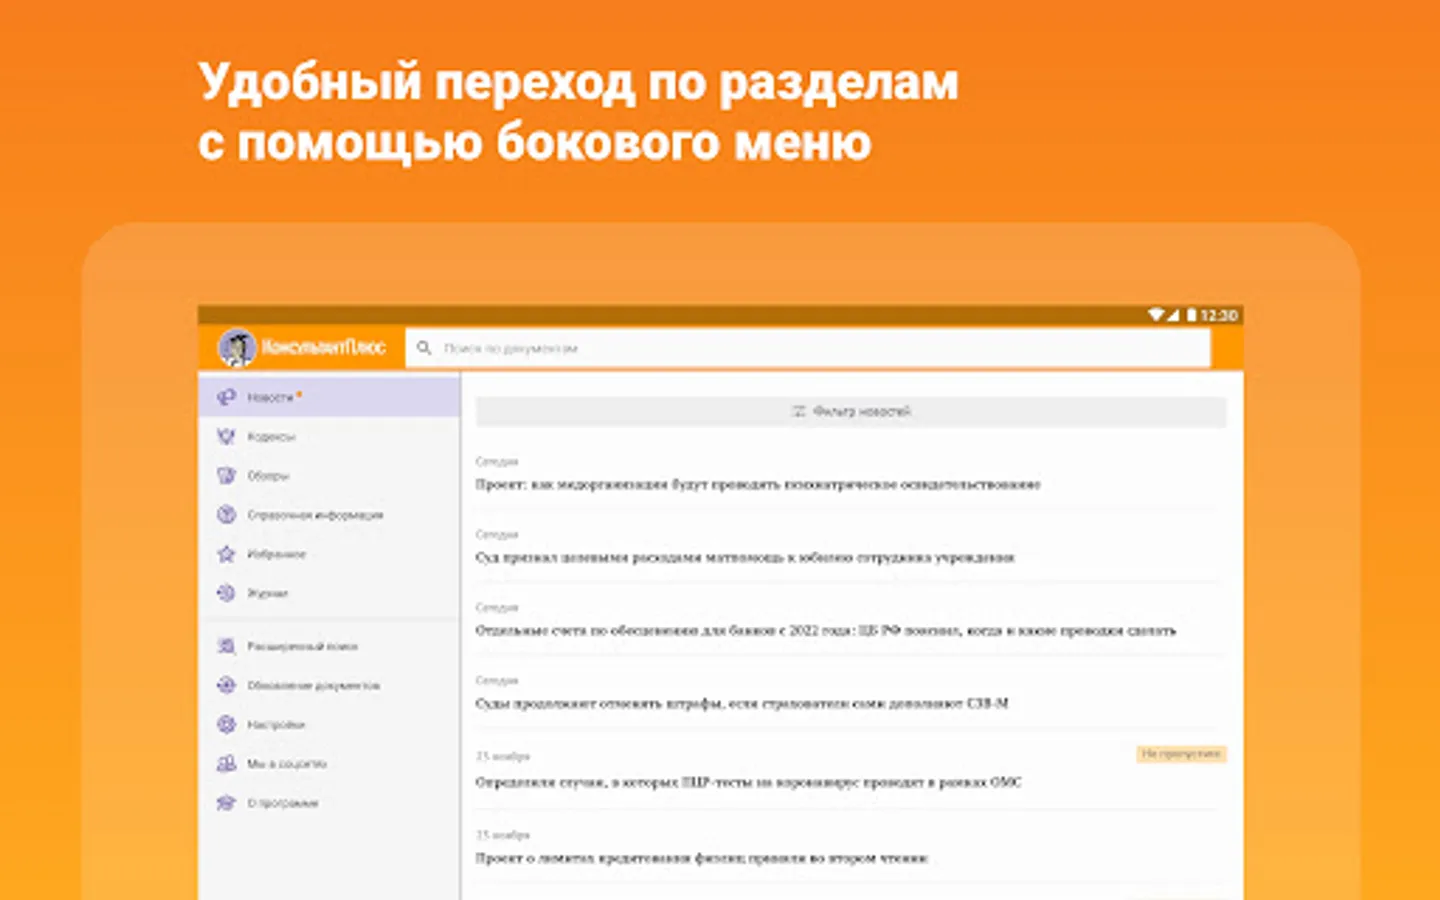Click the Фильтр новостей button

tap(851, 411)
